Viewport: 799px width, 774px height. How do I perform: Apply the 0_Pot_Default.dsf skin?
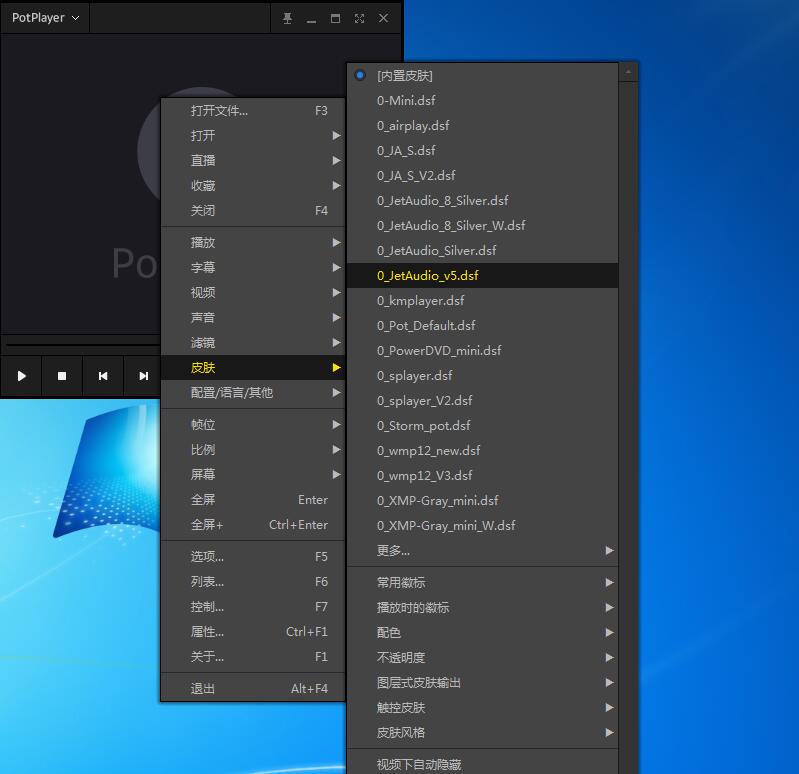[482, 325]
